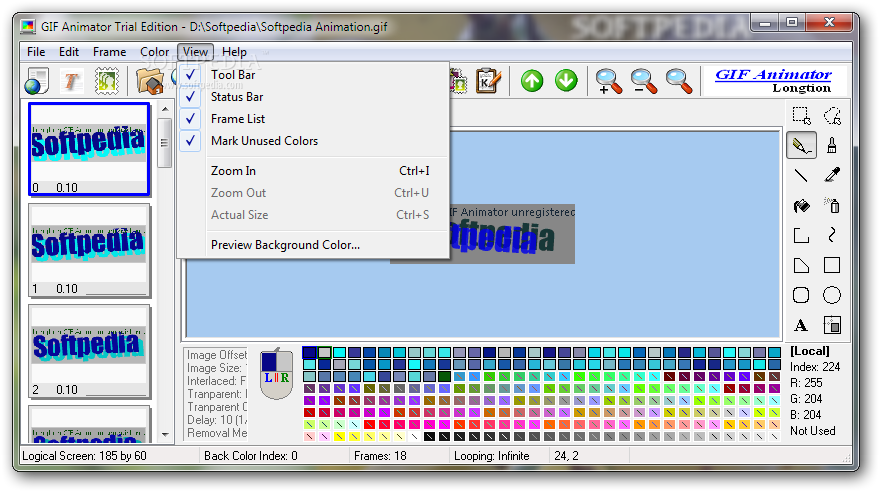Select frame 2 thumbnail
Viewport: 880px width, 492px height.
[x=89, y=351]
